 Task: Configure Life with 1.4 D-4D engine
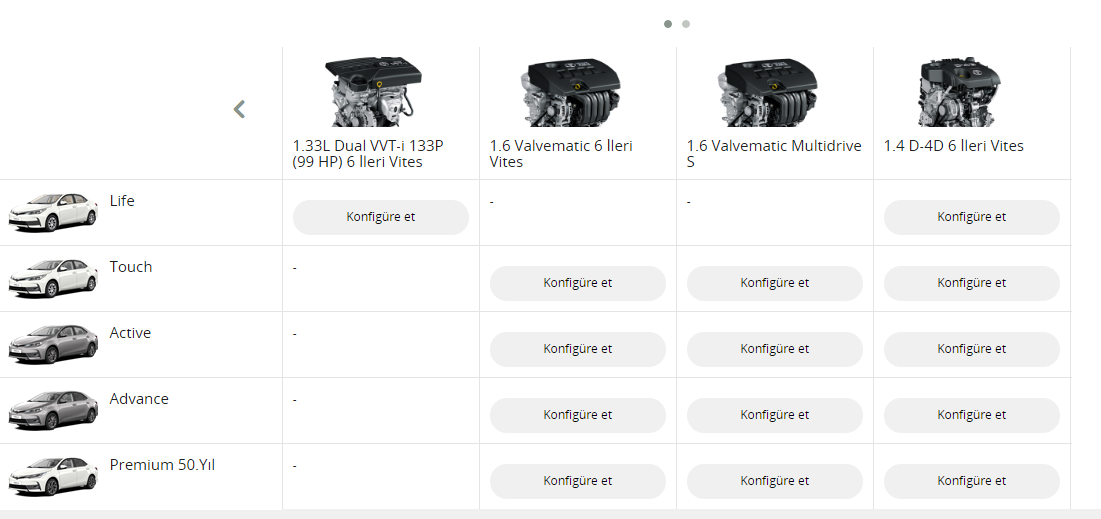pyautogui.click(x=972, y=217)
